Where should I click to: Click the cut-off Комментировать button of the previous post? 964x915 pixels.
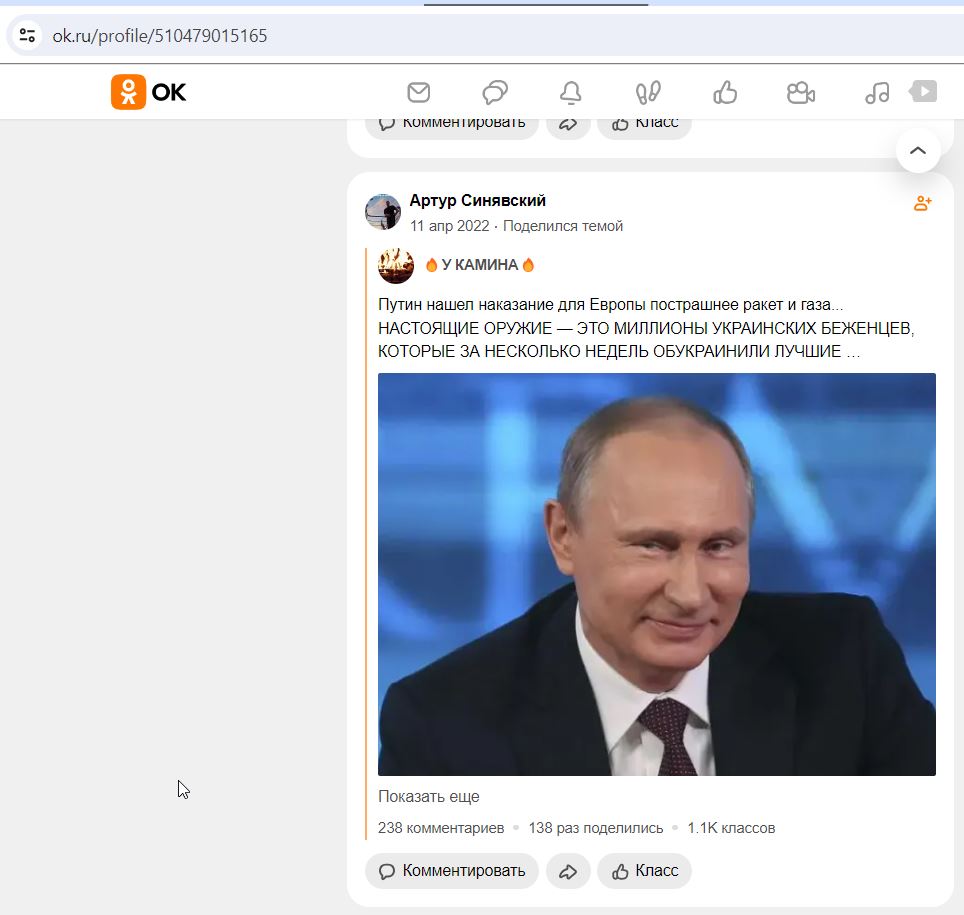click(452, 128)
